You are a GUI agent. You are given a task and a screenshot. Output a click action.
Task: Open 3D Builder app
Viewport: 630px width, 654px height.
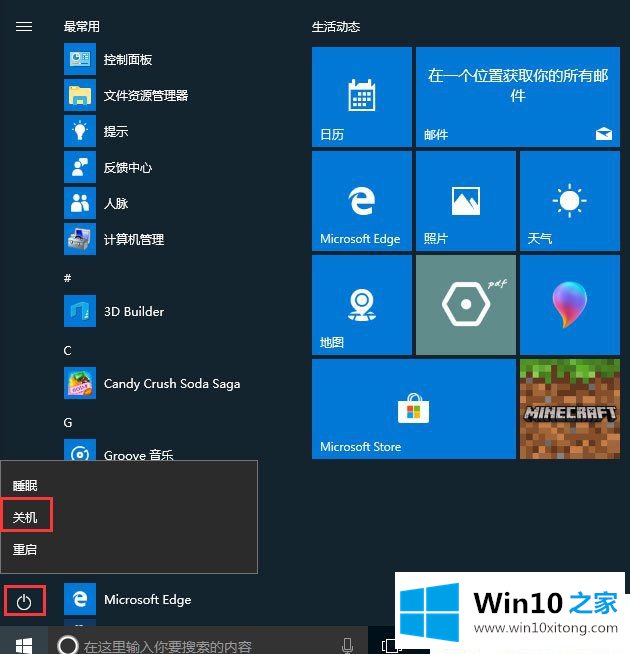pos(133,312)
